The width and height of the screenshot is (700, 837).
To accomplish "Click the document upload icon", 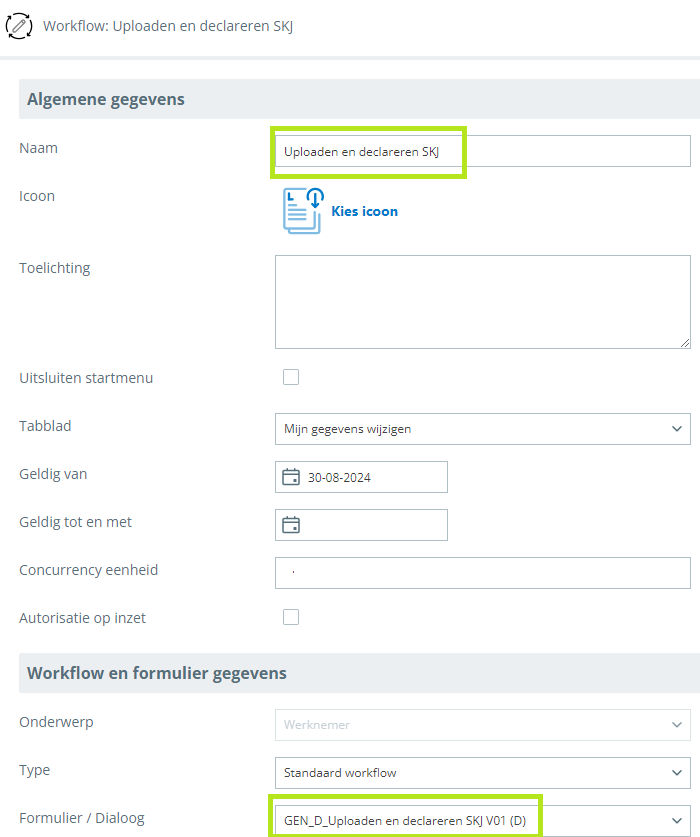I will coord(303,211).
